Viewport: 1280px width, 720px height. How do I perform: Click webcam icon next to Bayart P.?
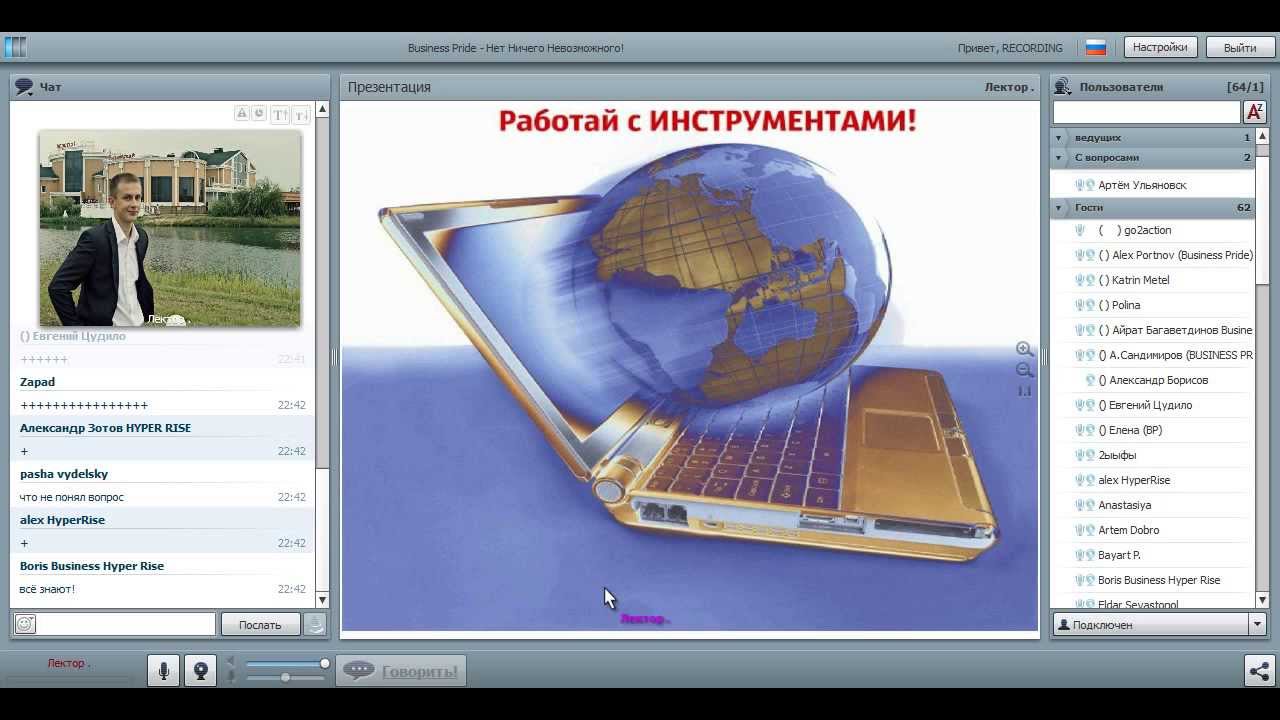pyautogui.click(x=1090, y=555)
